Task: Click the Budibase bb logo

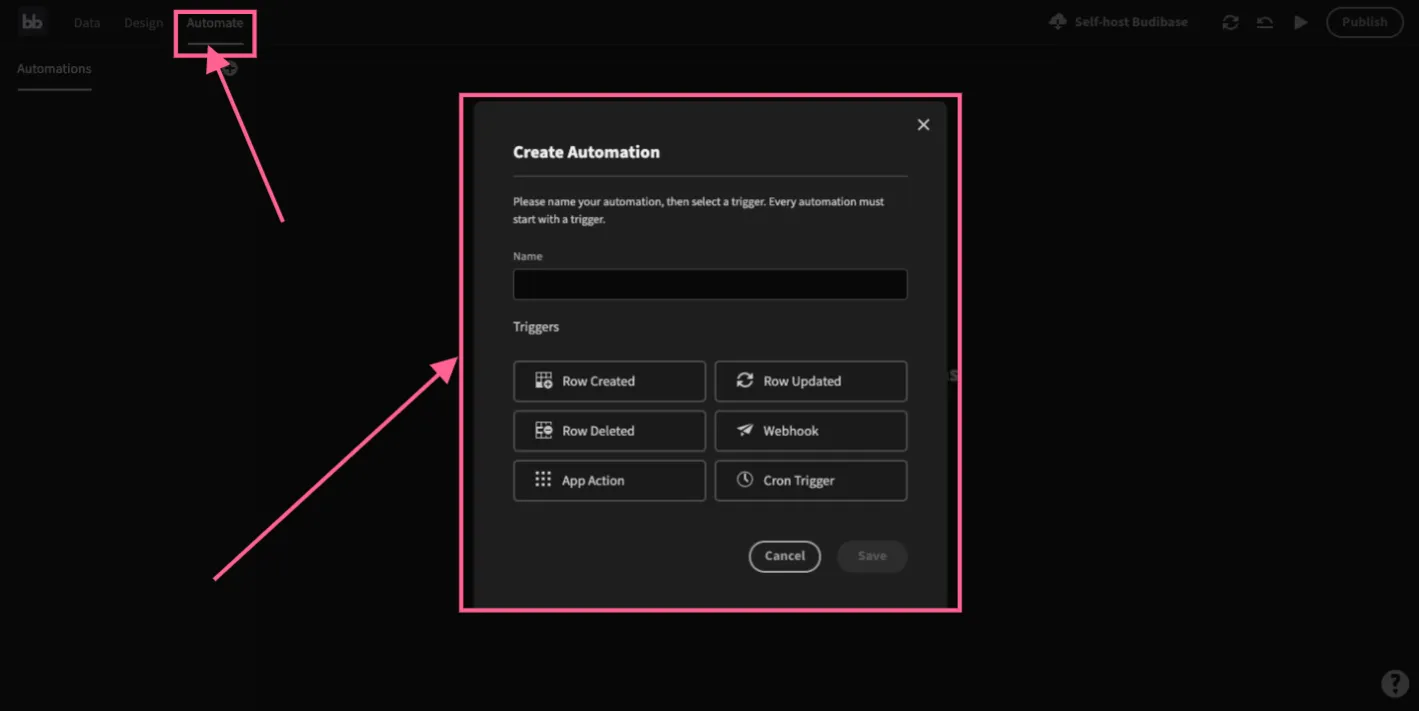Action: [33, 22]
